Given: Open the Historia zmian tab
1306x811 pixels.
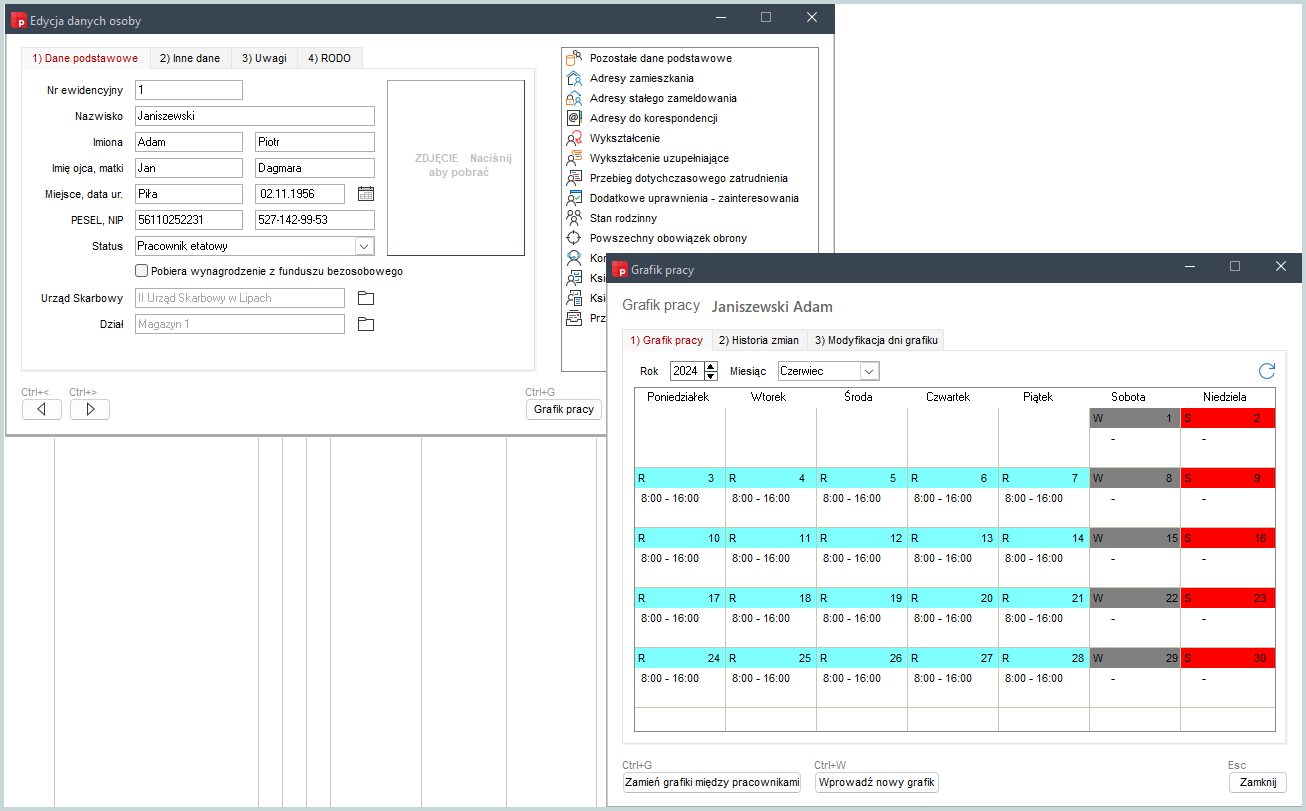Looking at the screenshot, I should pos(760,340).
